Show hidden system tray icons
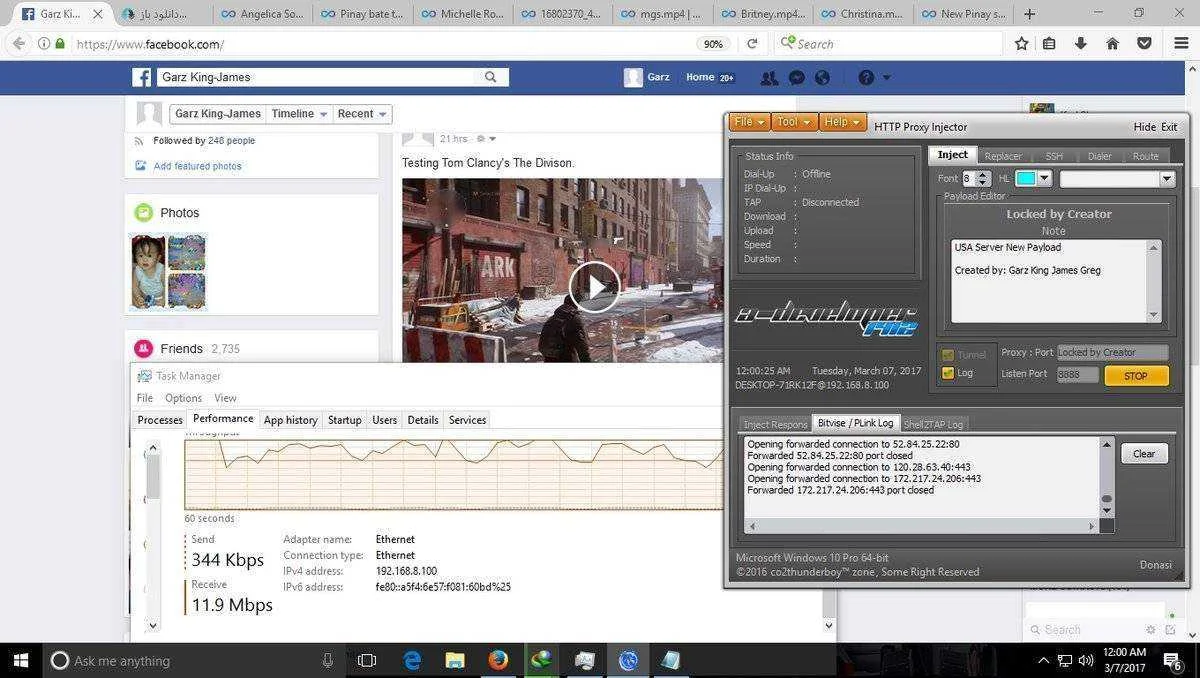Screen dimensions: 1200x678 click(x=1043, y=660)
